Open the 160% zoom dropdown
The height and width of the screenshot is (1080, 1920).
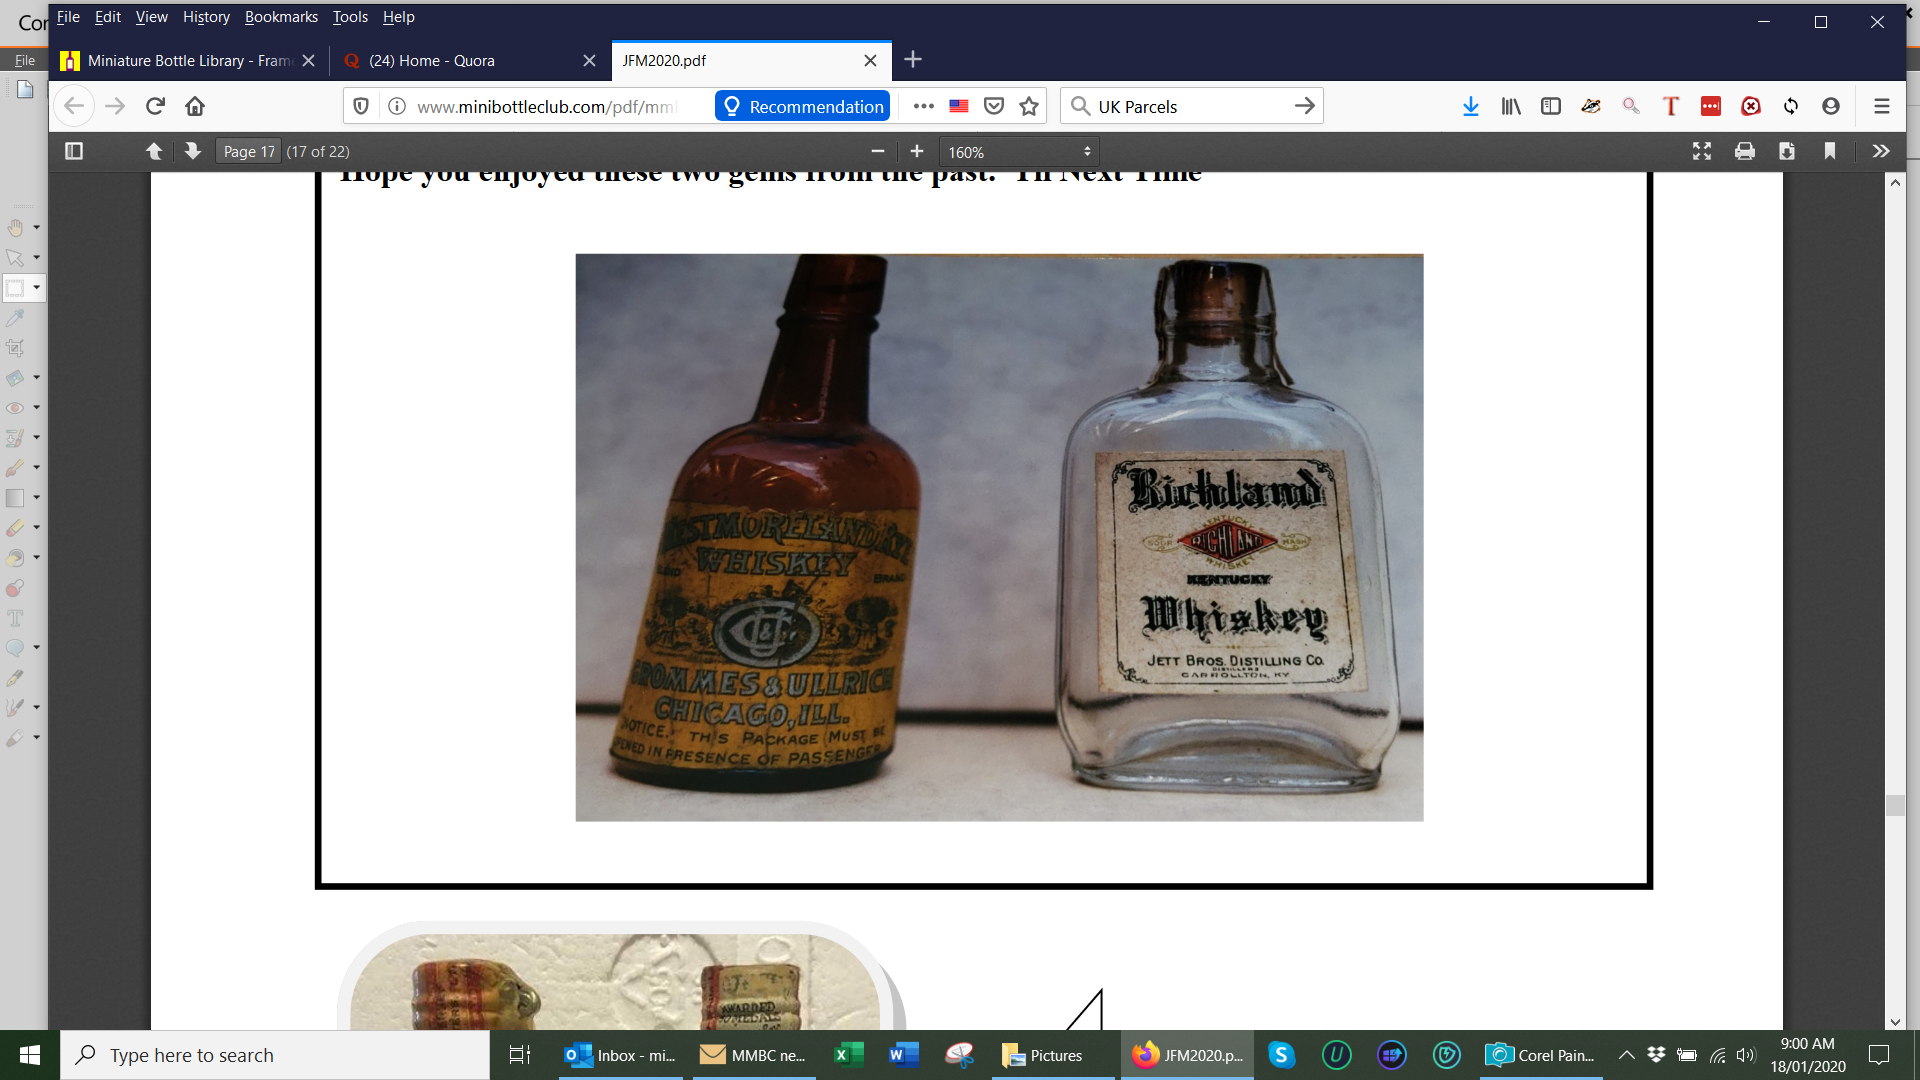(x=1019, y=152)
